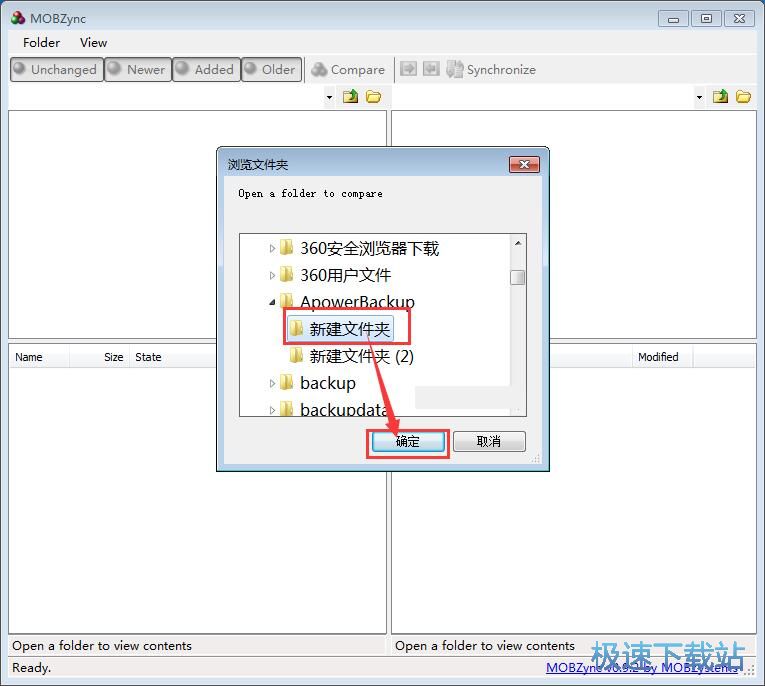Click the copy-to-left arrow icon
The height and width of the screenshot is (686, 765).
431,69
